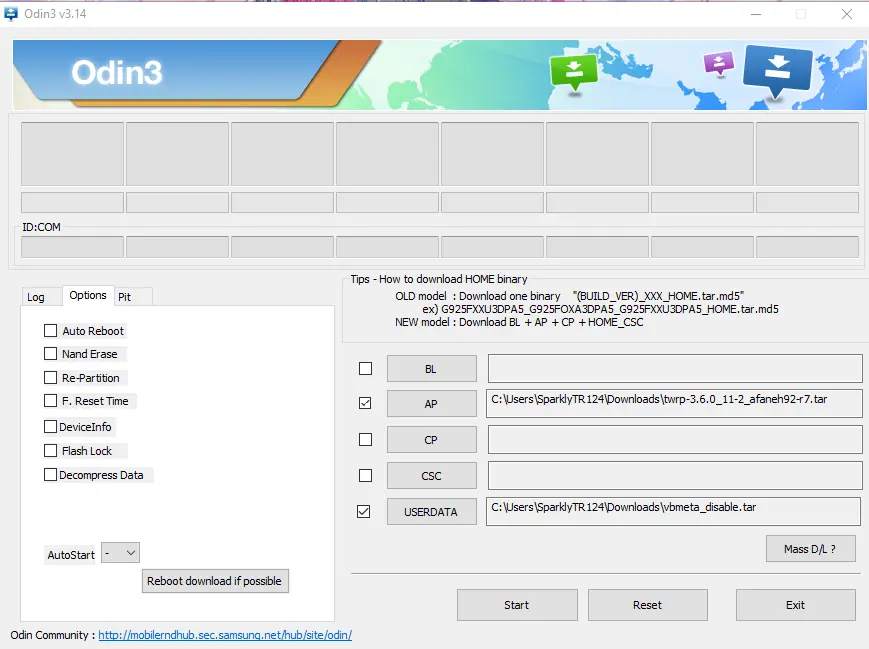Viewport: 869px width, 649px height.
Task: Click the empty CSC file path field
Action: pyautogui.click(x=675, y=476)
